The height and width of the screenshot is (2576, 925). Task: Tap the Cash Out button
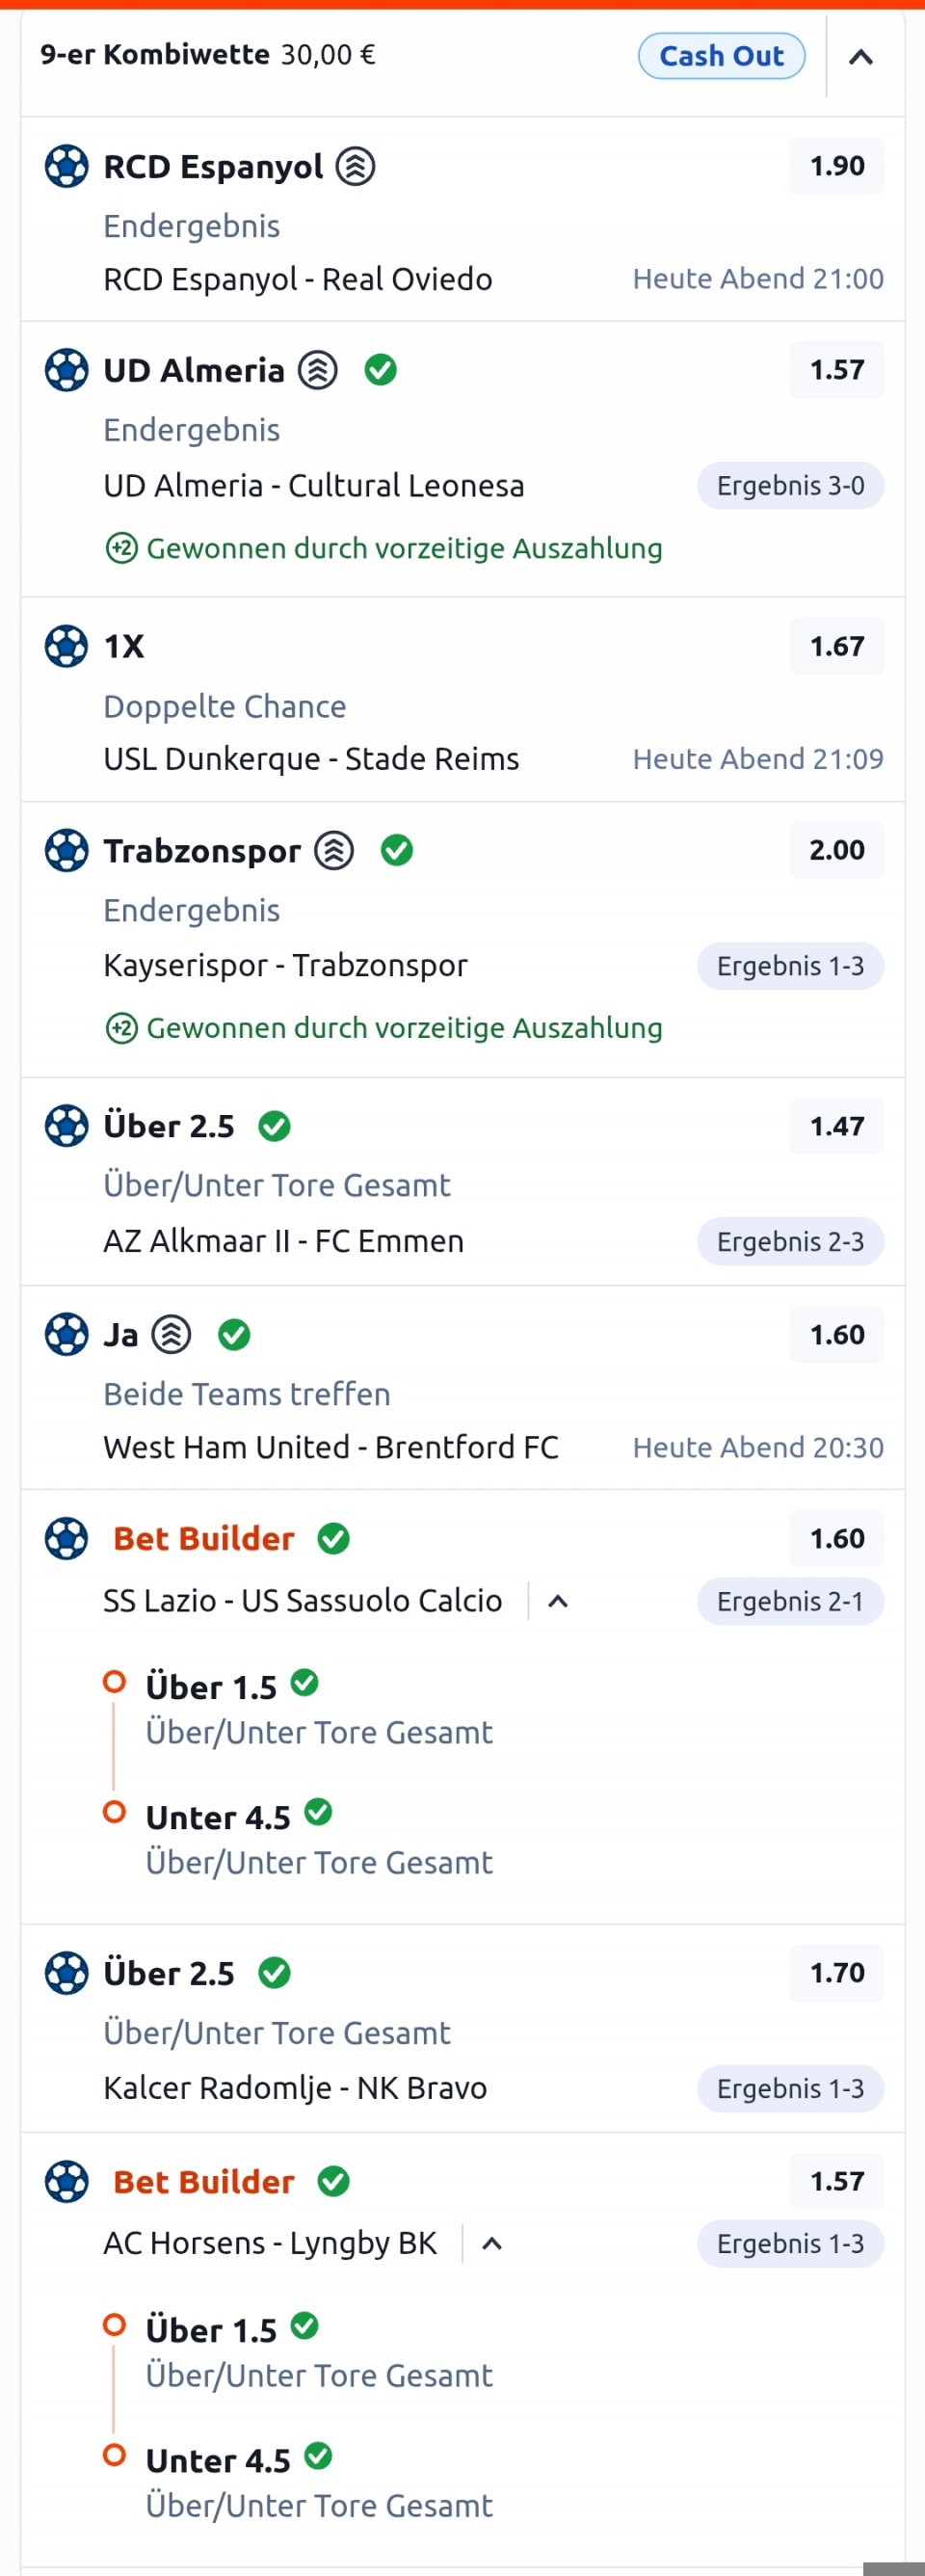coord(721,56)
